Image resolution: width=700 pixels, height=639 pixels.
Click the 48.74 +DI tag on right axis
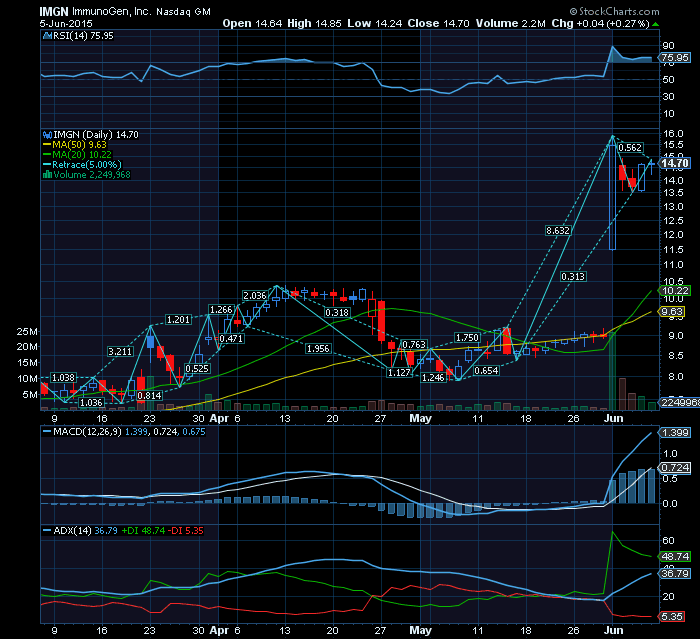tap(675, 556)
